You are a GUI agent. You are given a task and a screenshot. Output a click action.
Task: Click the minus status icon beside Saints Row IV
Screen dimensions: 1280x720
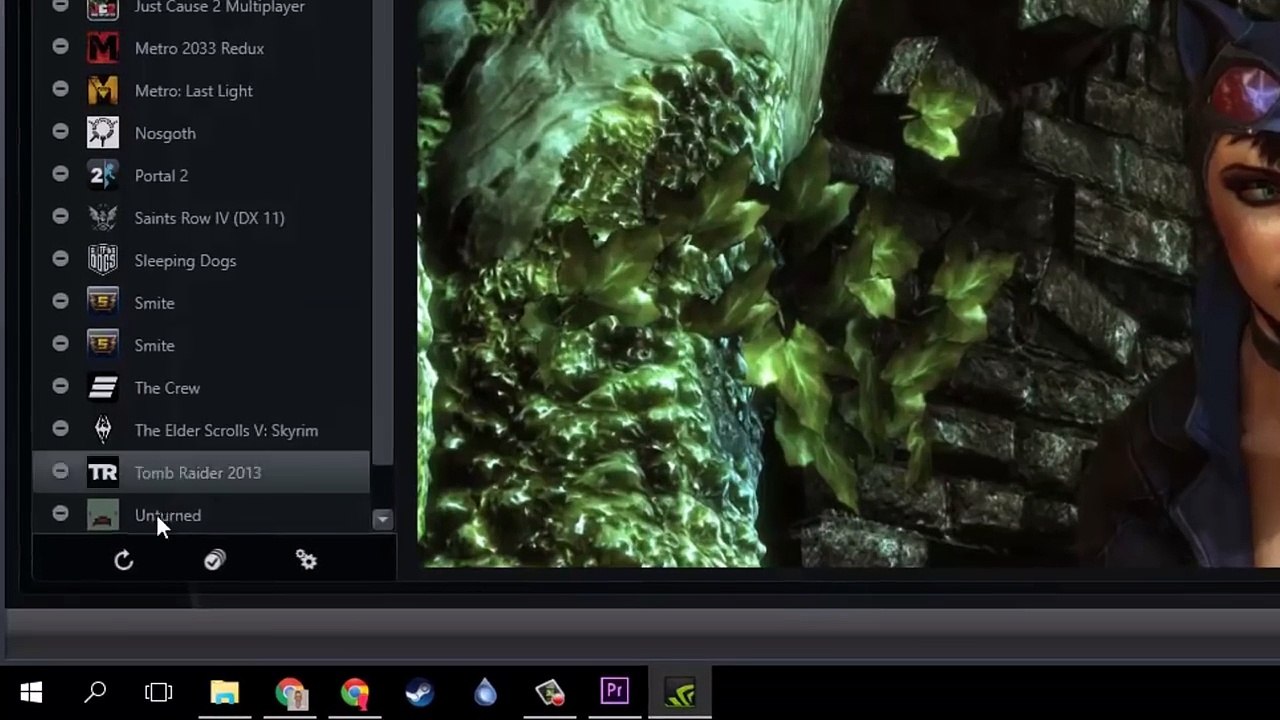click(x=60, y=216)
